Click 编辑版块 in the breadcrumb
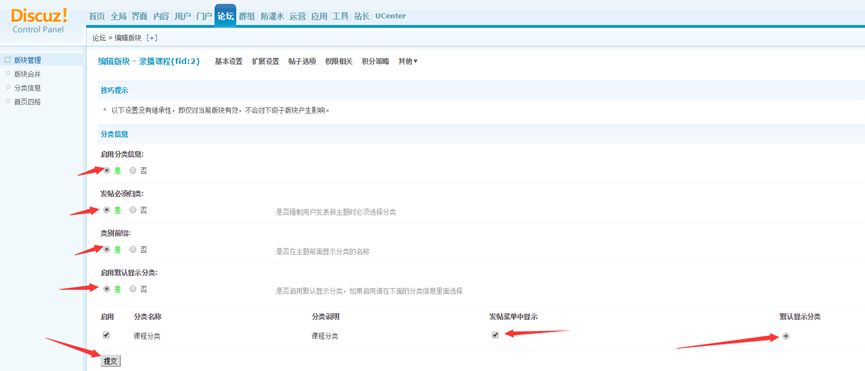The height and width of the screenshot is (371, 865). point(128,38)
